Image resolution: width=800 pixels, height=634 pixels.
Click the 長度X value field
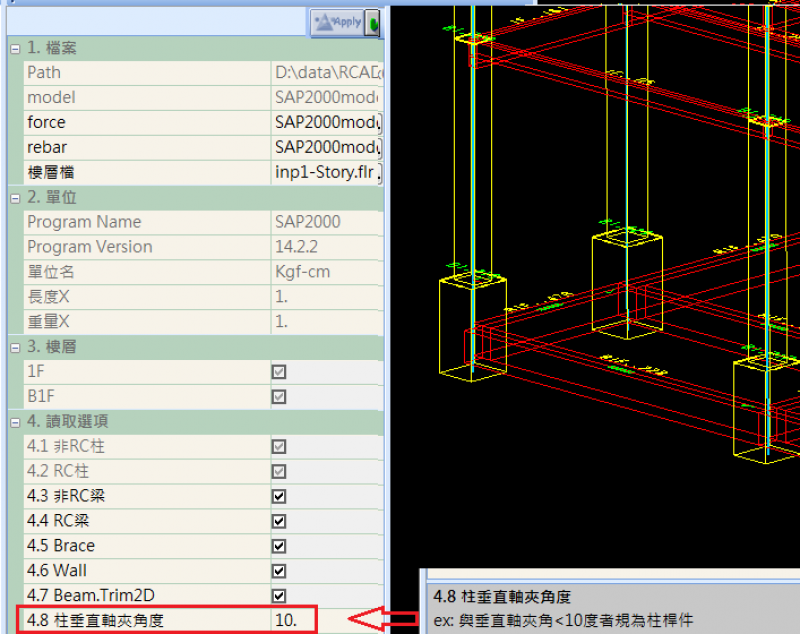pos(327,297)
